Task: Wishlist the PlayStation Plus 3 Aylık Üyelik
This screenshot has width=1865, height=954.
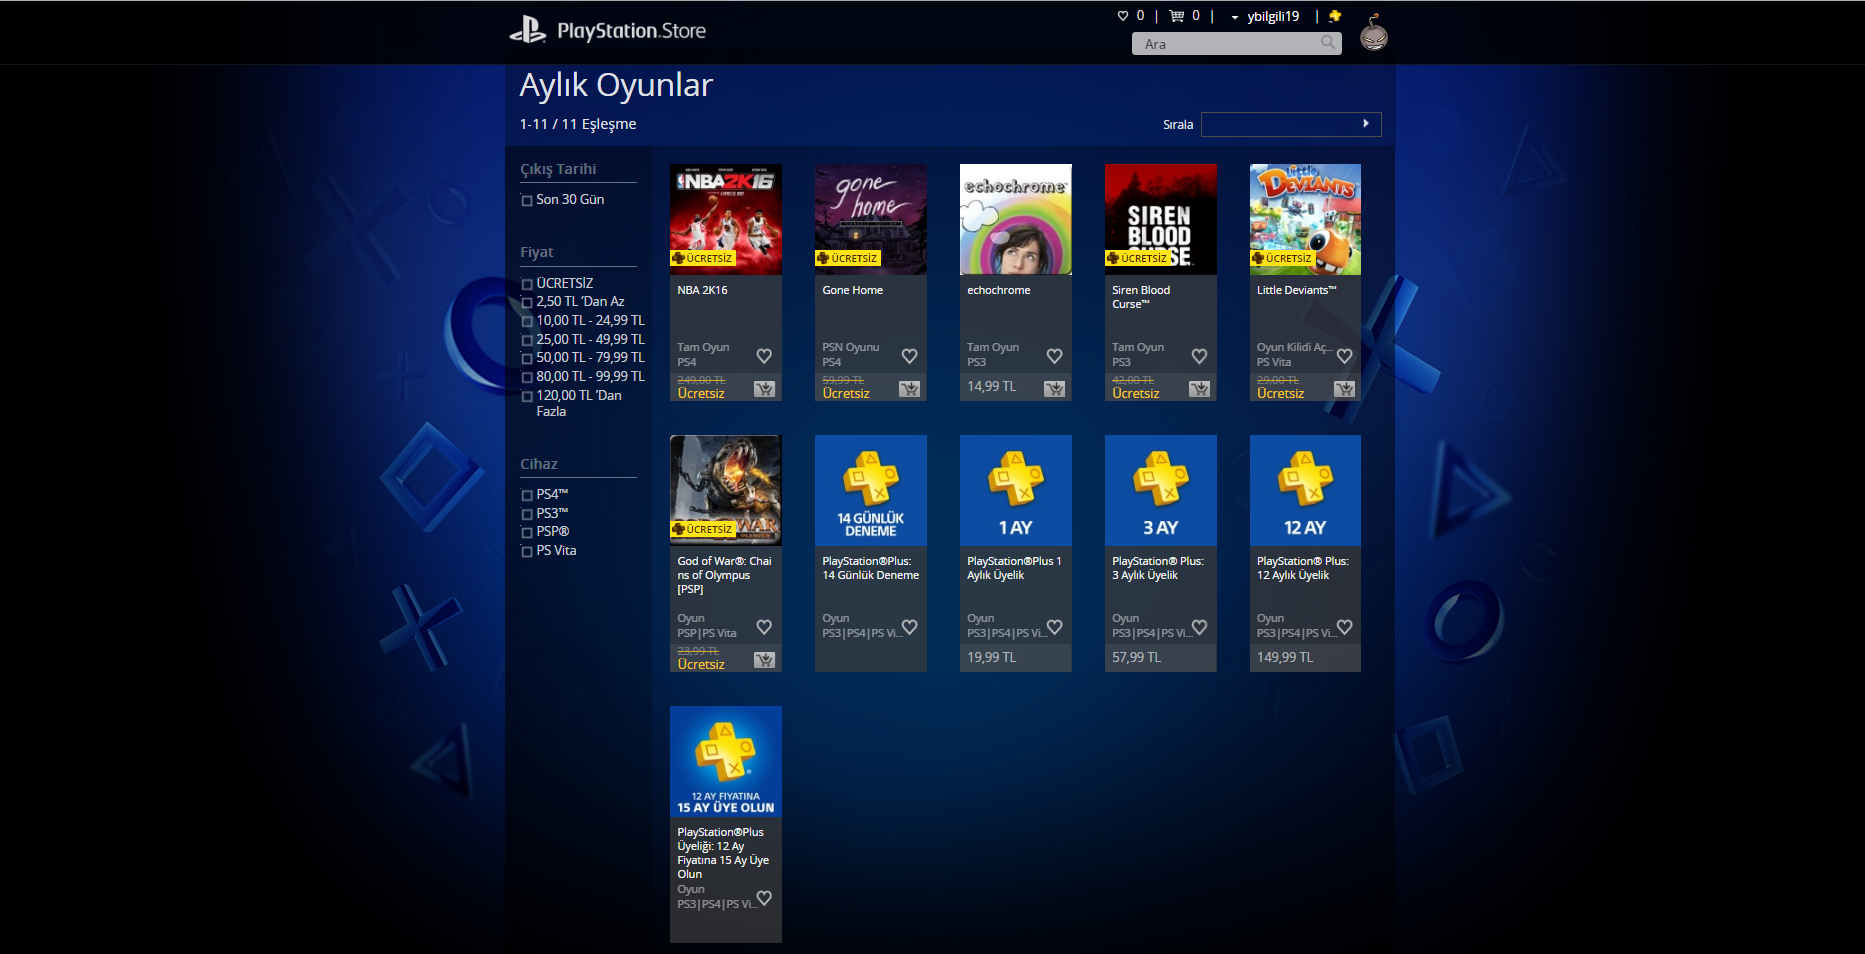Action: point(1199,627)
